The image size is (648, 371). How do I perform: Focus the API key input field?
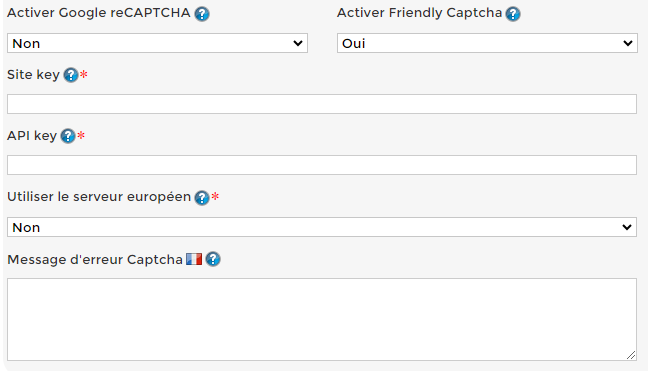(322, 165)
